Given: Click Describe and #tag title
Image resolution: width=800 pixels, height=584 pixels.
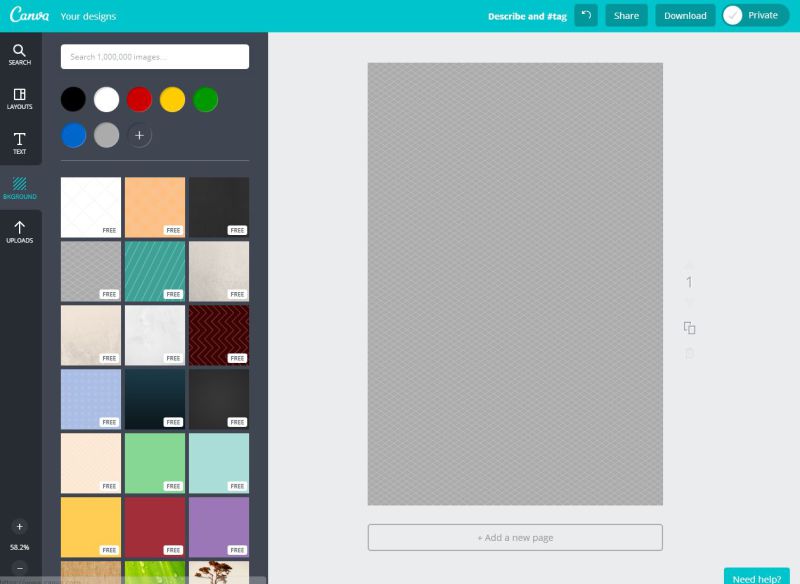Looking at the screenshot, I should click(x=527, y=16).
